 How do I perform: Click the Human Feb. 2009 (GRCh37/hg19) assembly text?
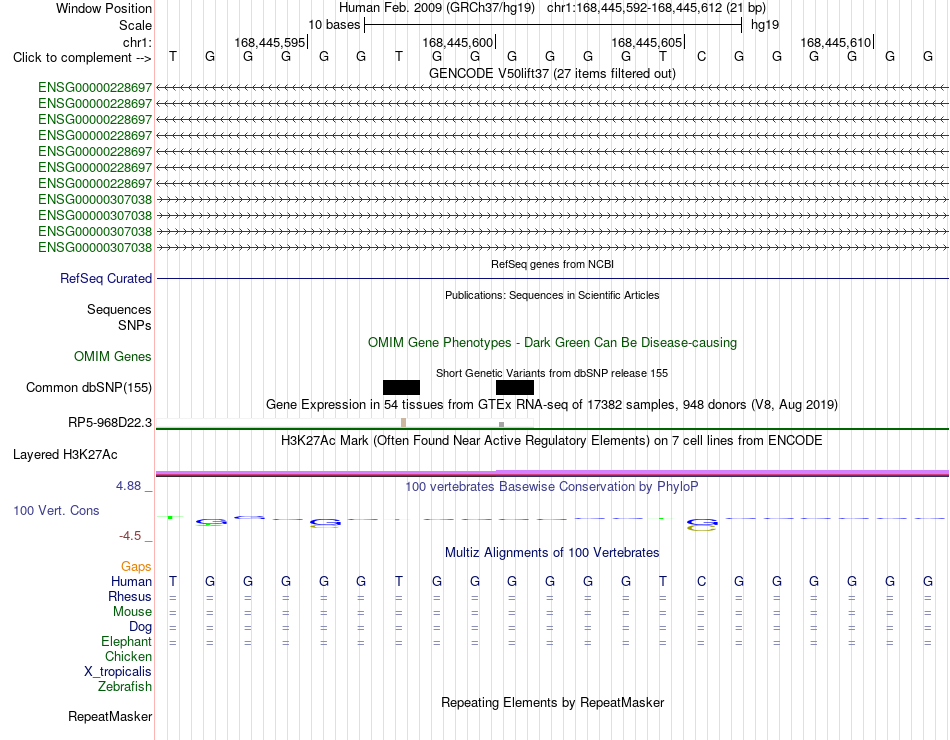(437, 8)
